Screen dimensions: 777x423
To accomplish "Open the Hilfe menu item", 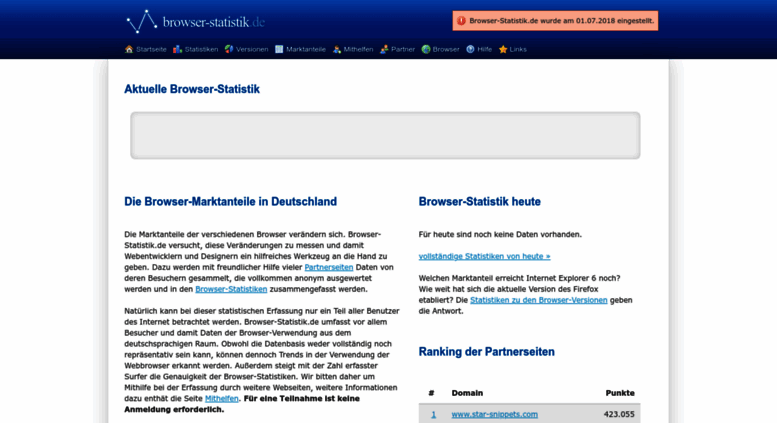I will (485, 49).
